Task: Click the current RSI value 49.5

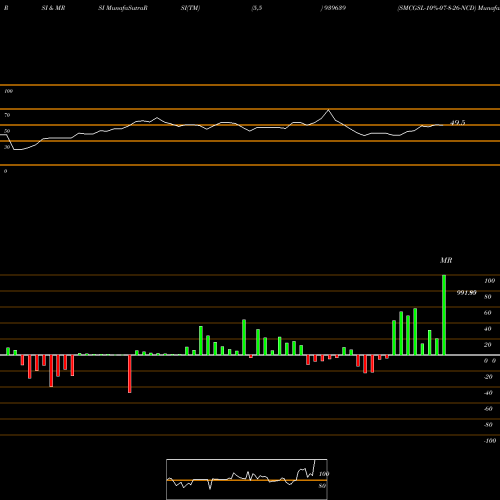Action: click(x=458, y=123)
